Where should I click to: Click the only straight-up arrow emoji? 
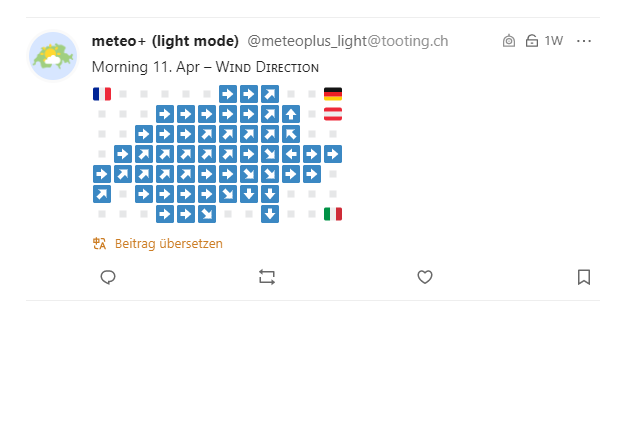coord(291,114)
